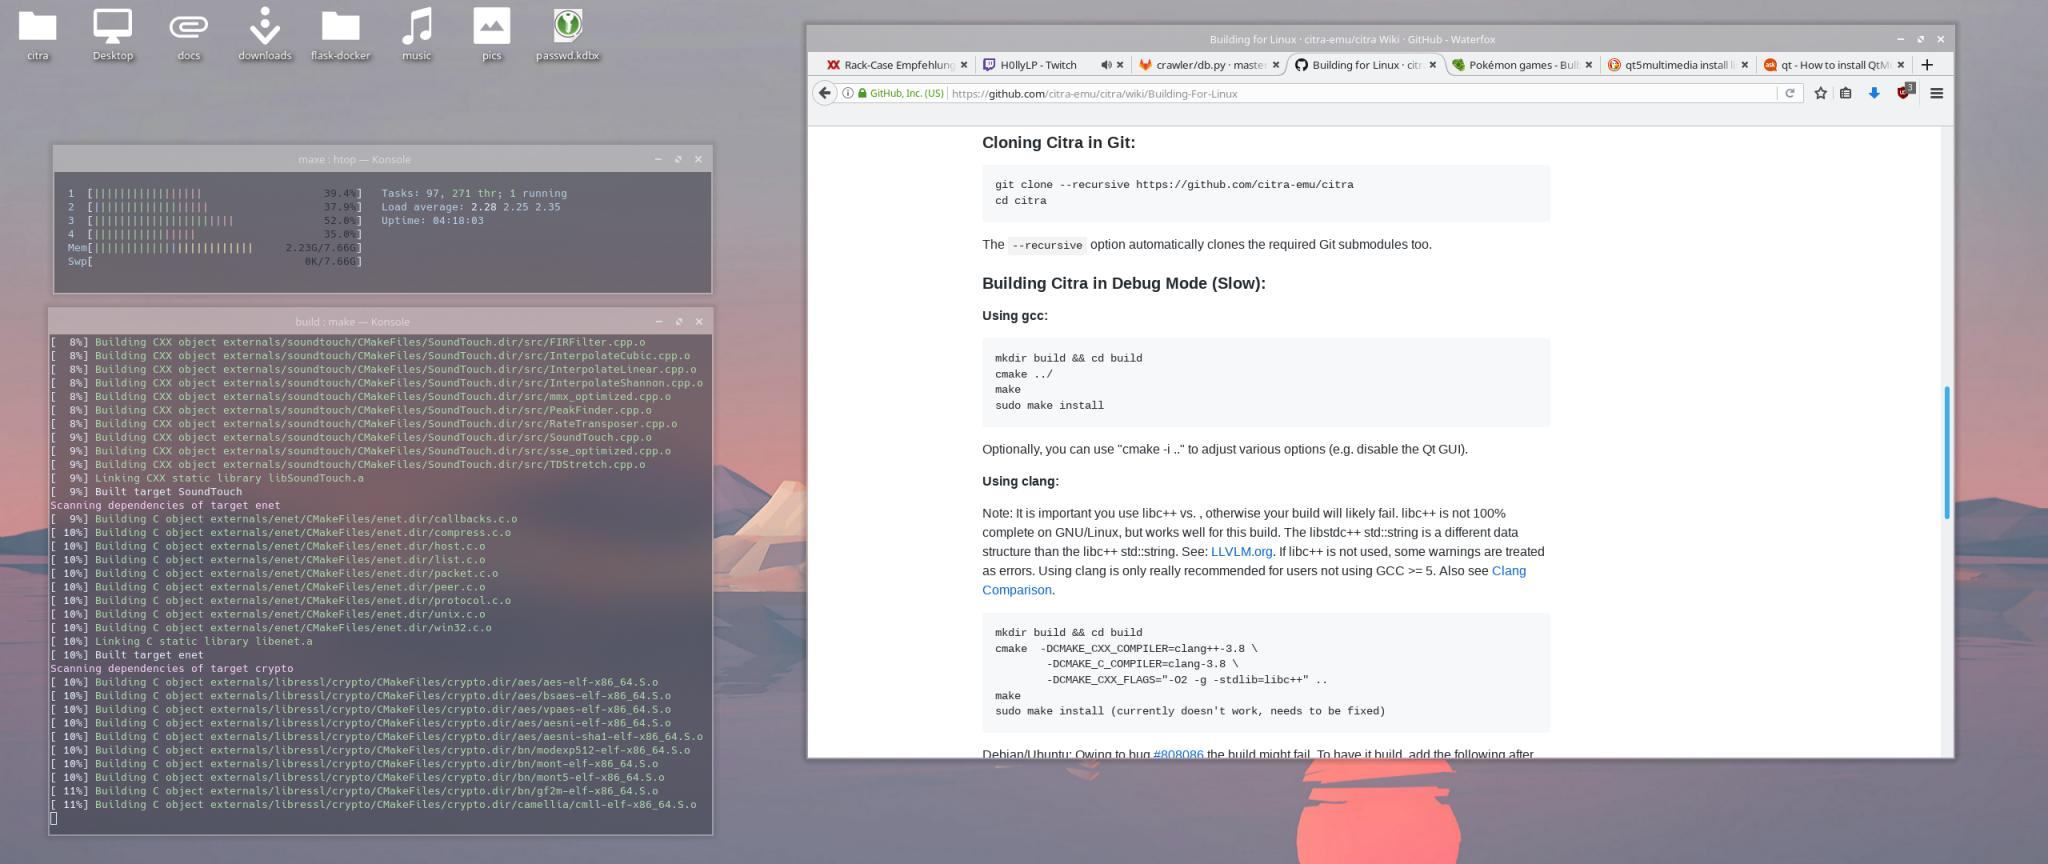Switch to Rack-Case Empfehlung tab
The height and width of the screenshot is (864, 2048).
coord(896,65)
